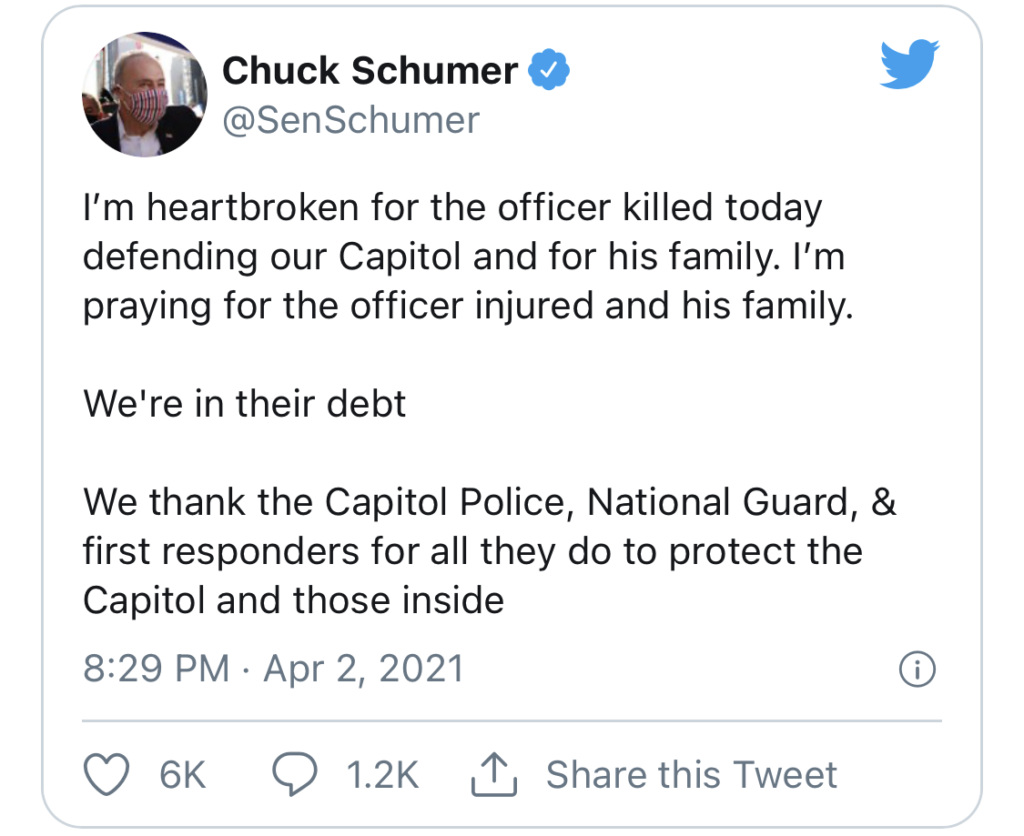Click the Twitter bird logo
The image size is (1024, 836).
909,63
